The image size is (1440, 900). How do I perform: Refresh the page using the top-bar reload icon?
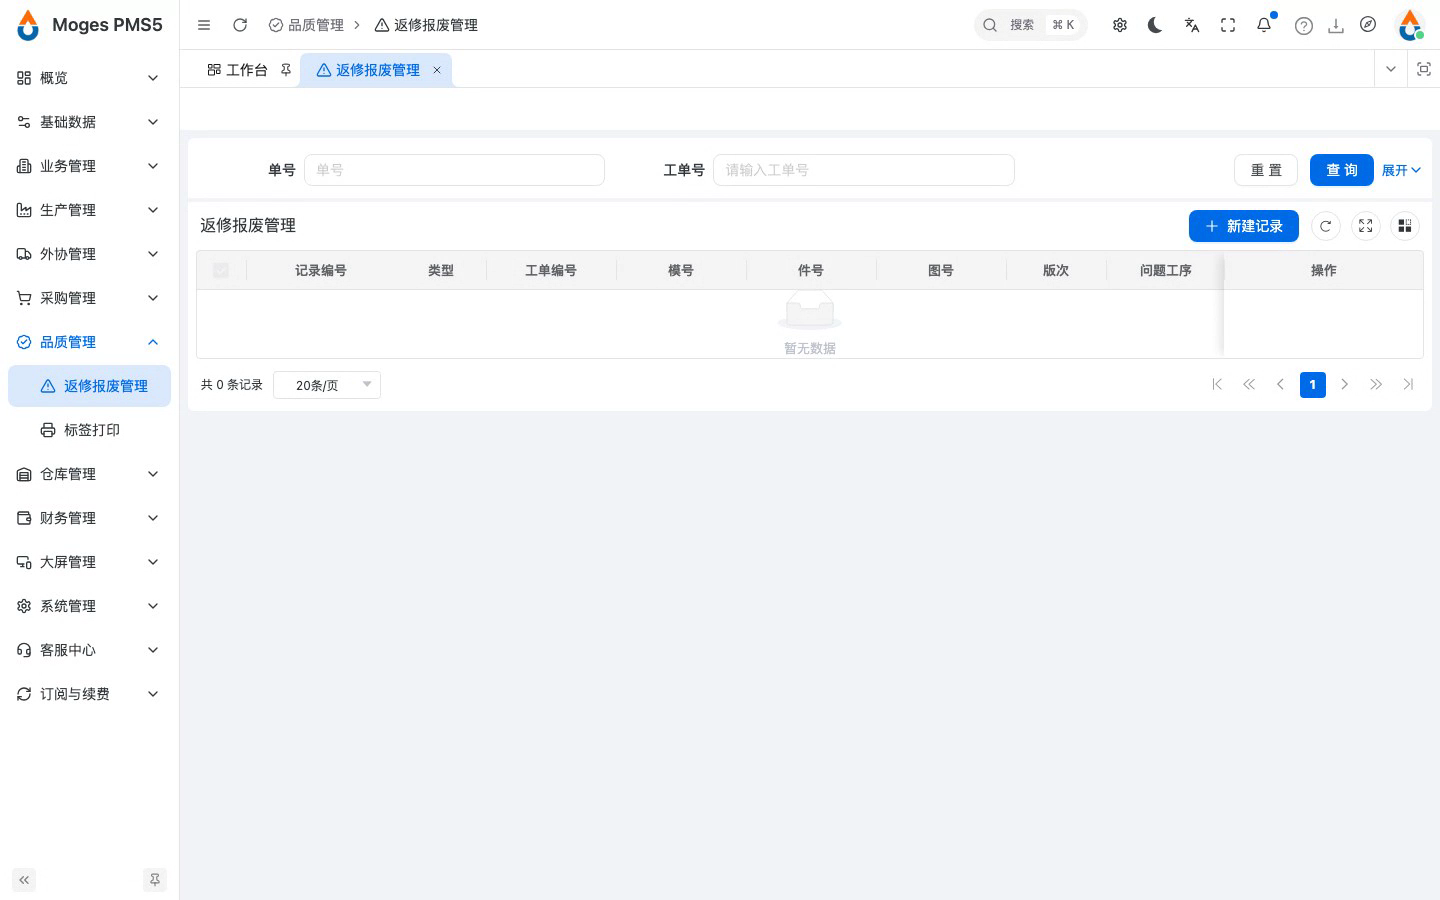(240, 25)
